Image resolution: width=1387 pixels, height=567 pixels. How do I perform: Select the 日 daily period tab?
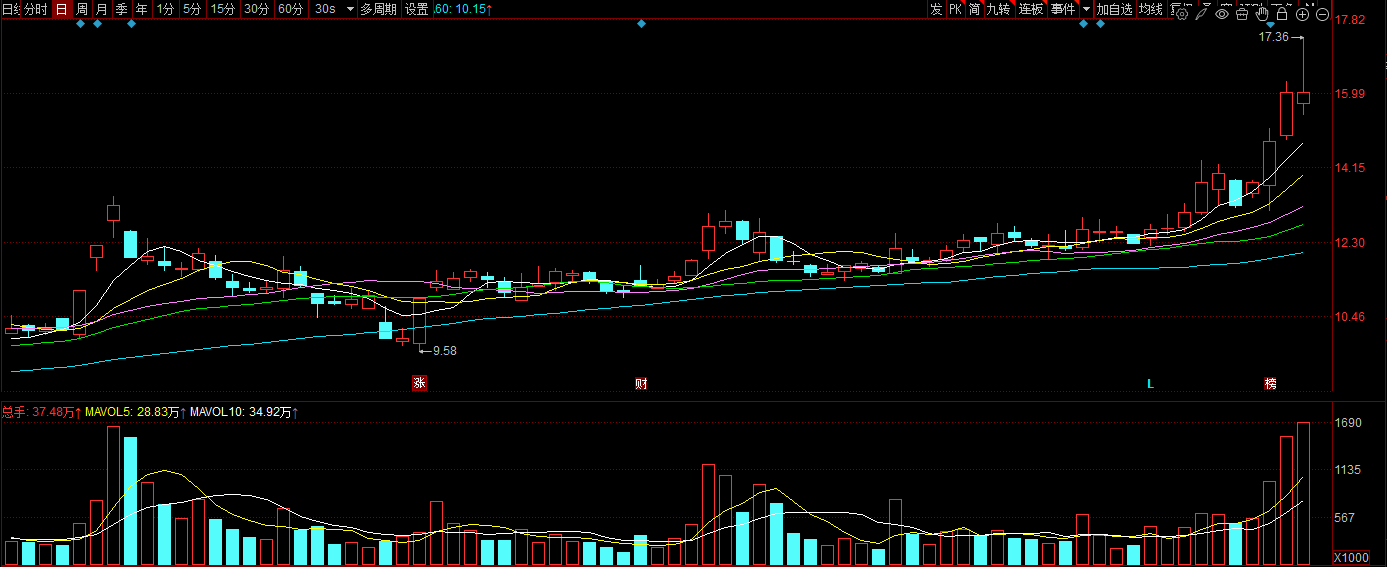[61, 9]
